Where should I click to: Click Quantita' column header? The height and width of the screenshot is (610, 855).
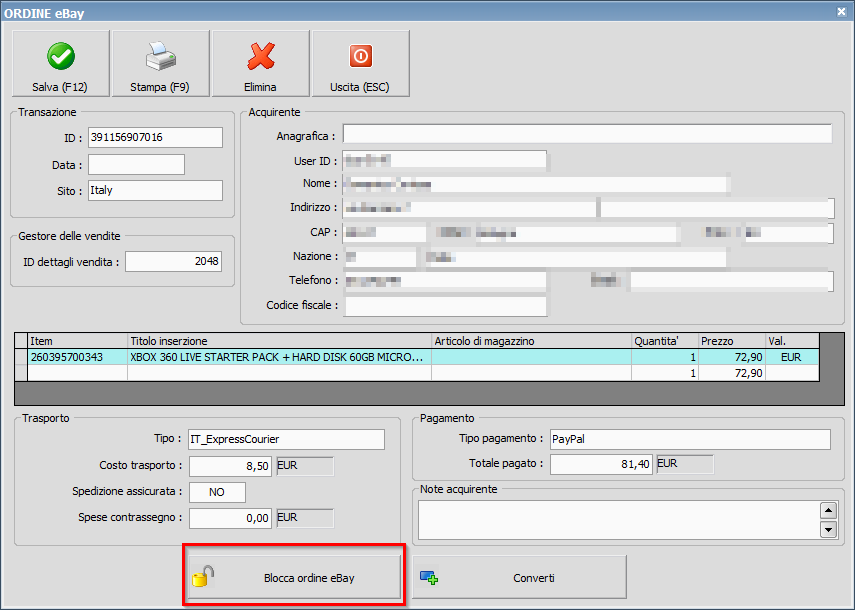(x=665, y=341)
